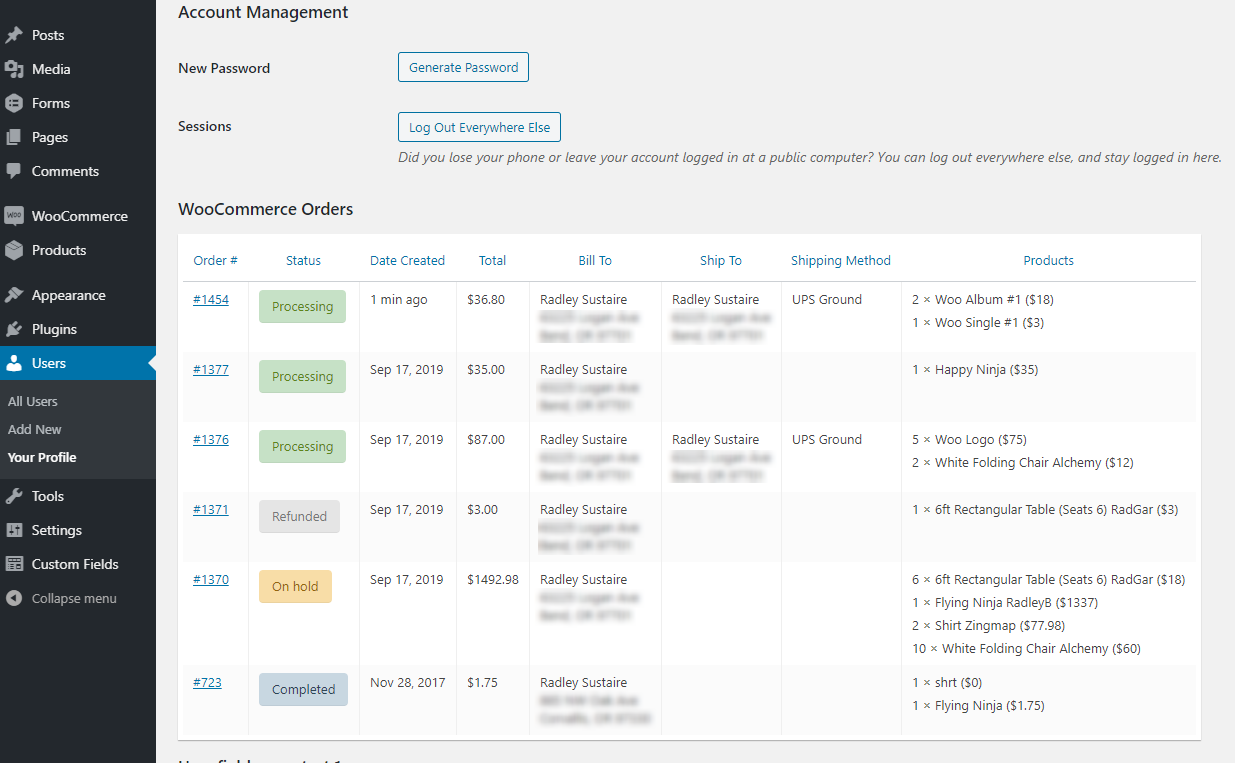The image size is (1235, 763).
Task: Click '1 min ago' date cell
Action: tap(399, 299)
